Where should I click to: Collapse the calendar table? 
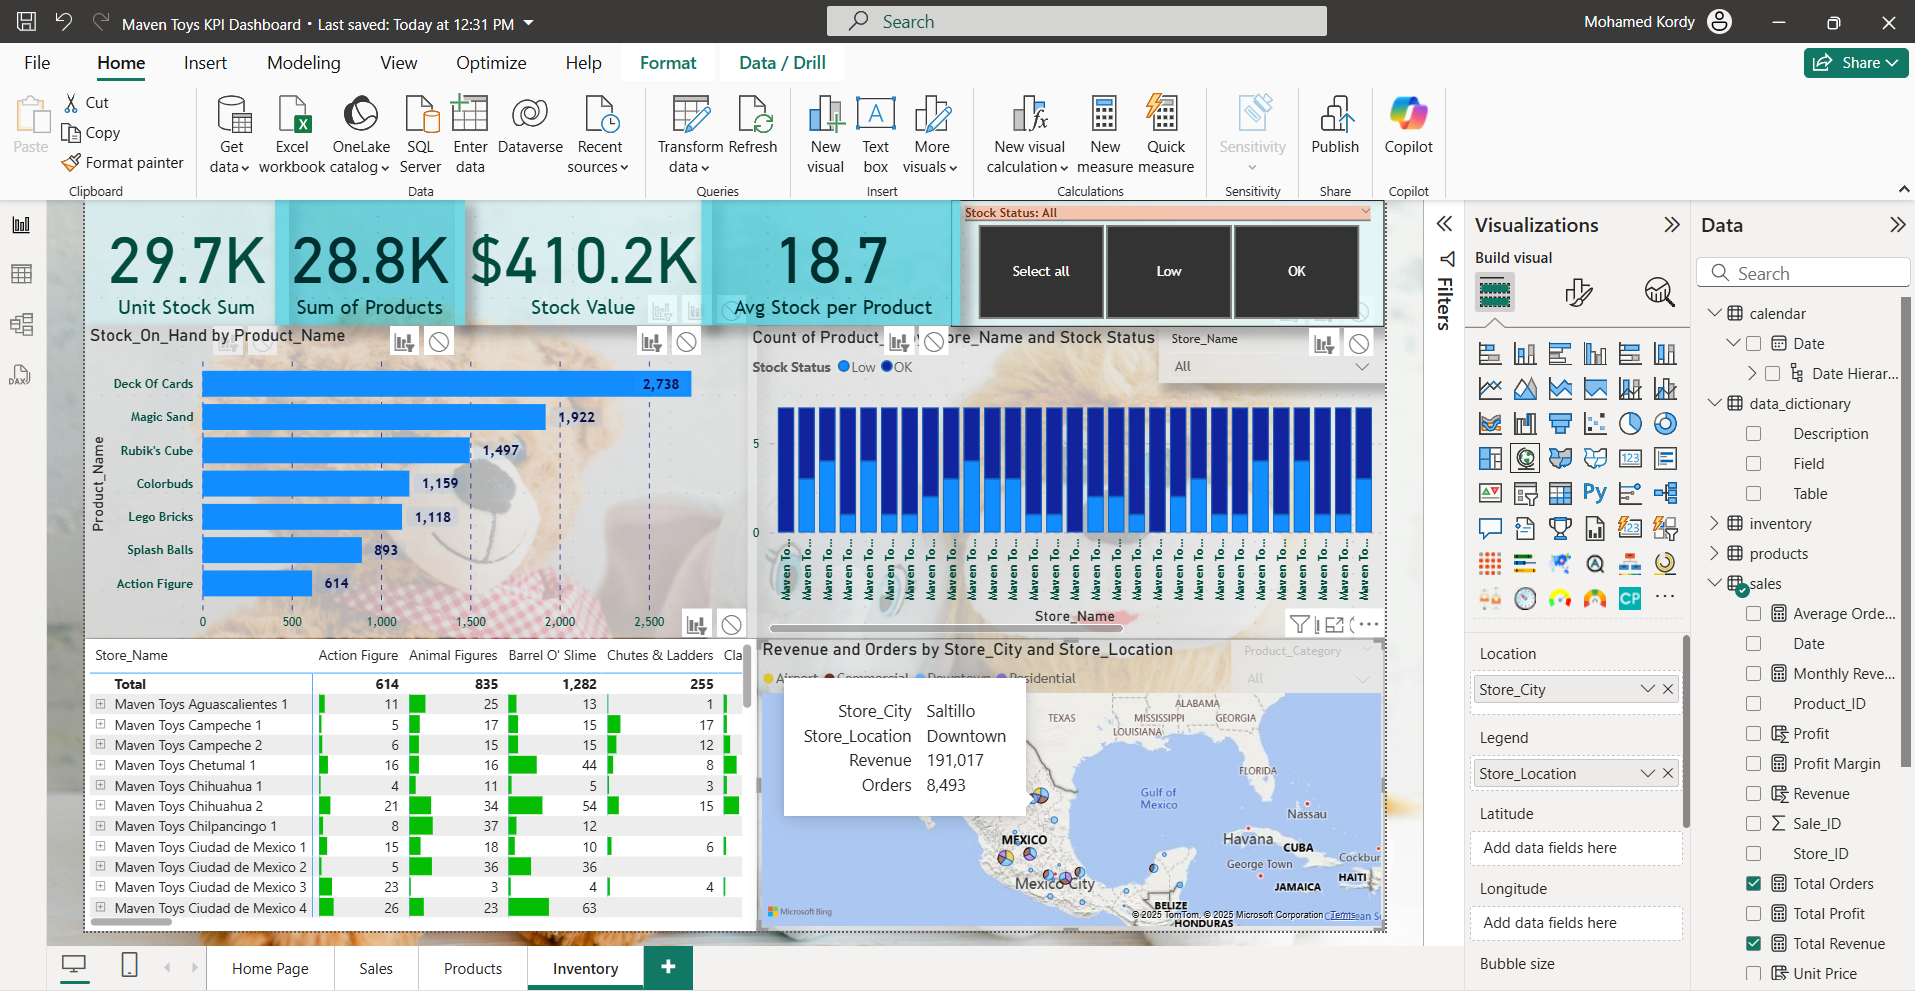(1714, 313)
